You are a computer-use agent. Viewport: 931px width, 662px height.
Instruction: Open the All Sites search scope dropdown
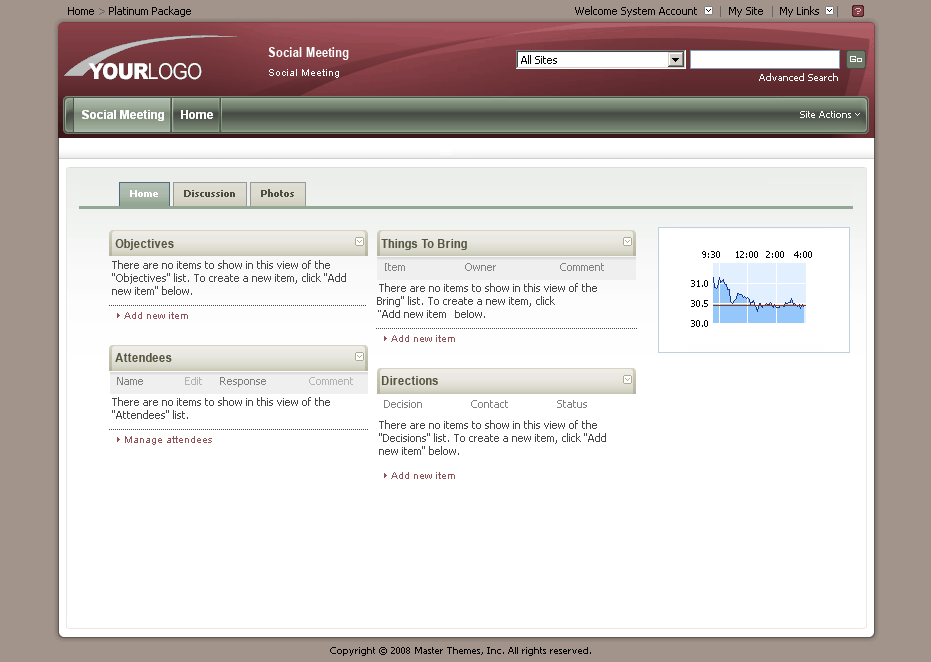676,60
